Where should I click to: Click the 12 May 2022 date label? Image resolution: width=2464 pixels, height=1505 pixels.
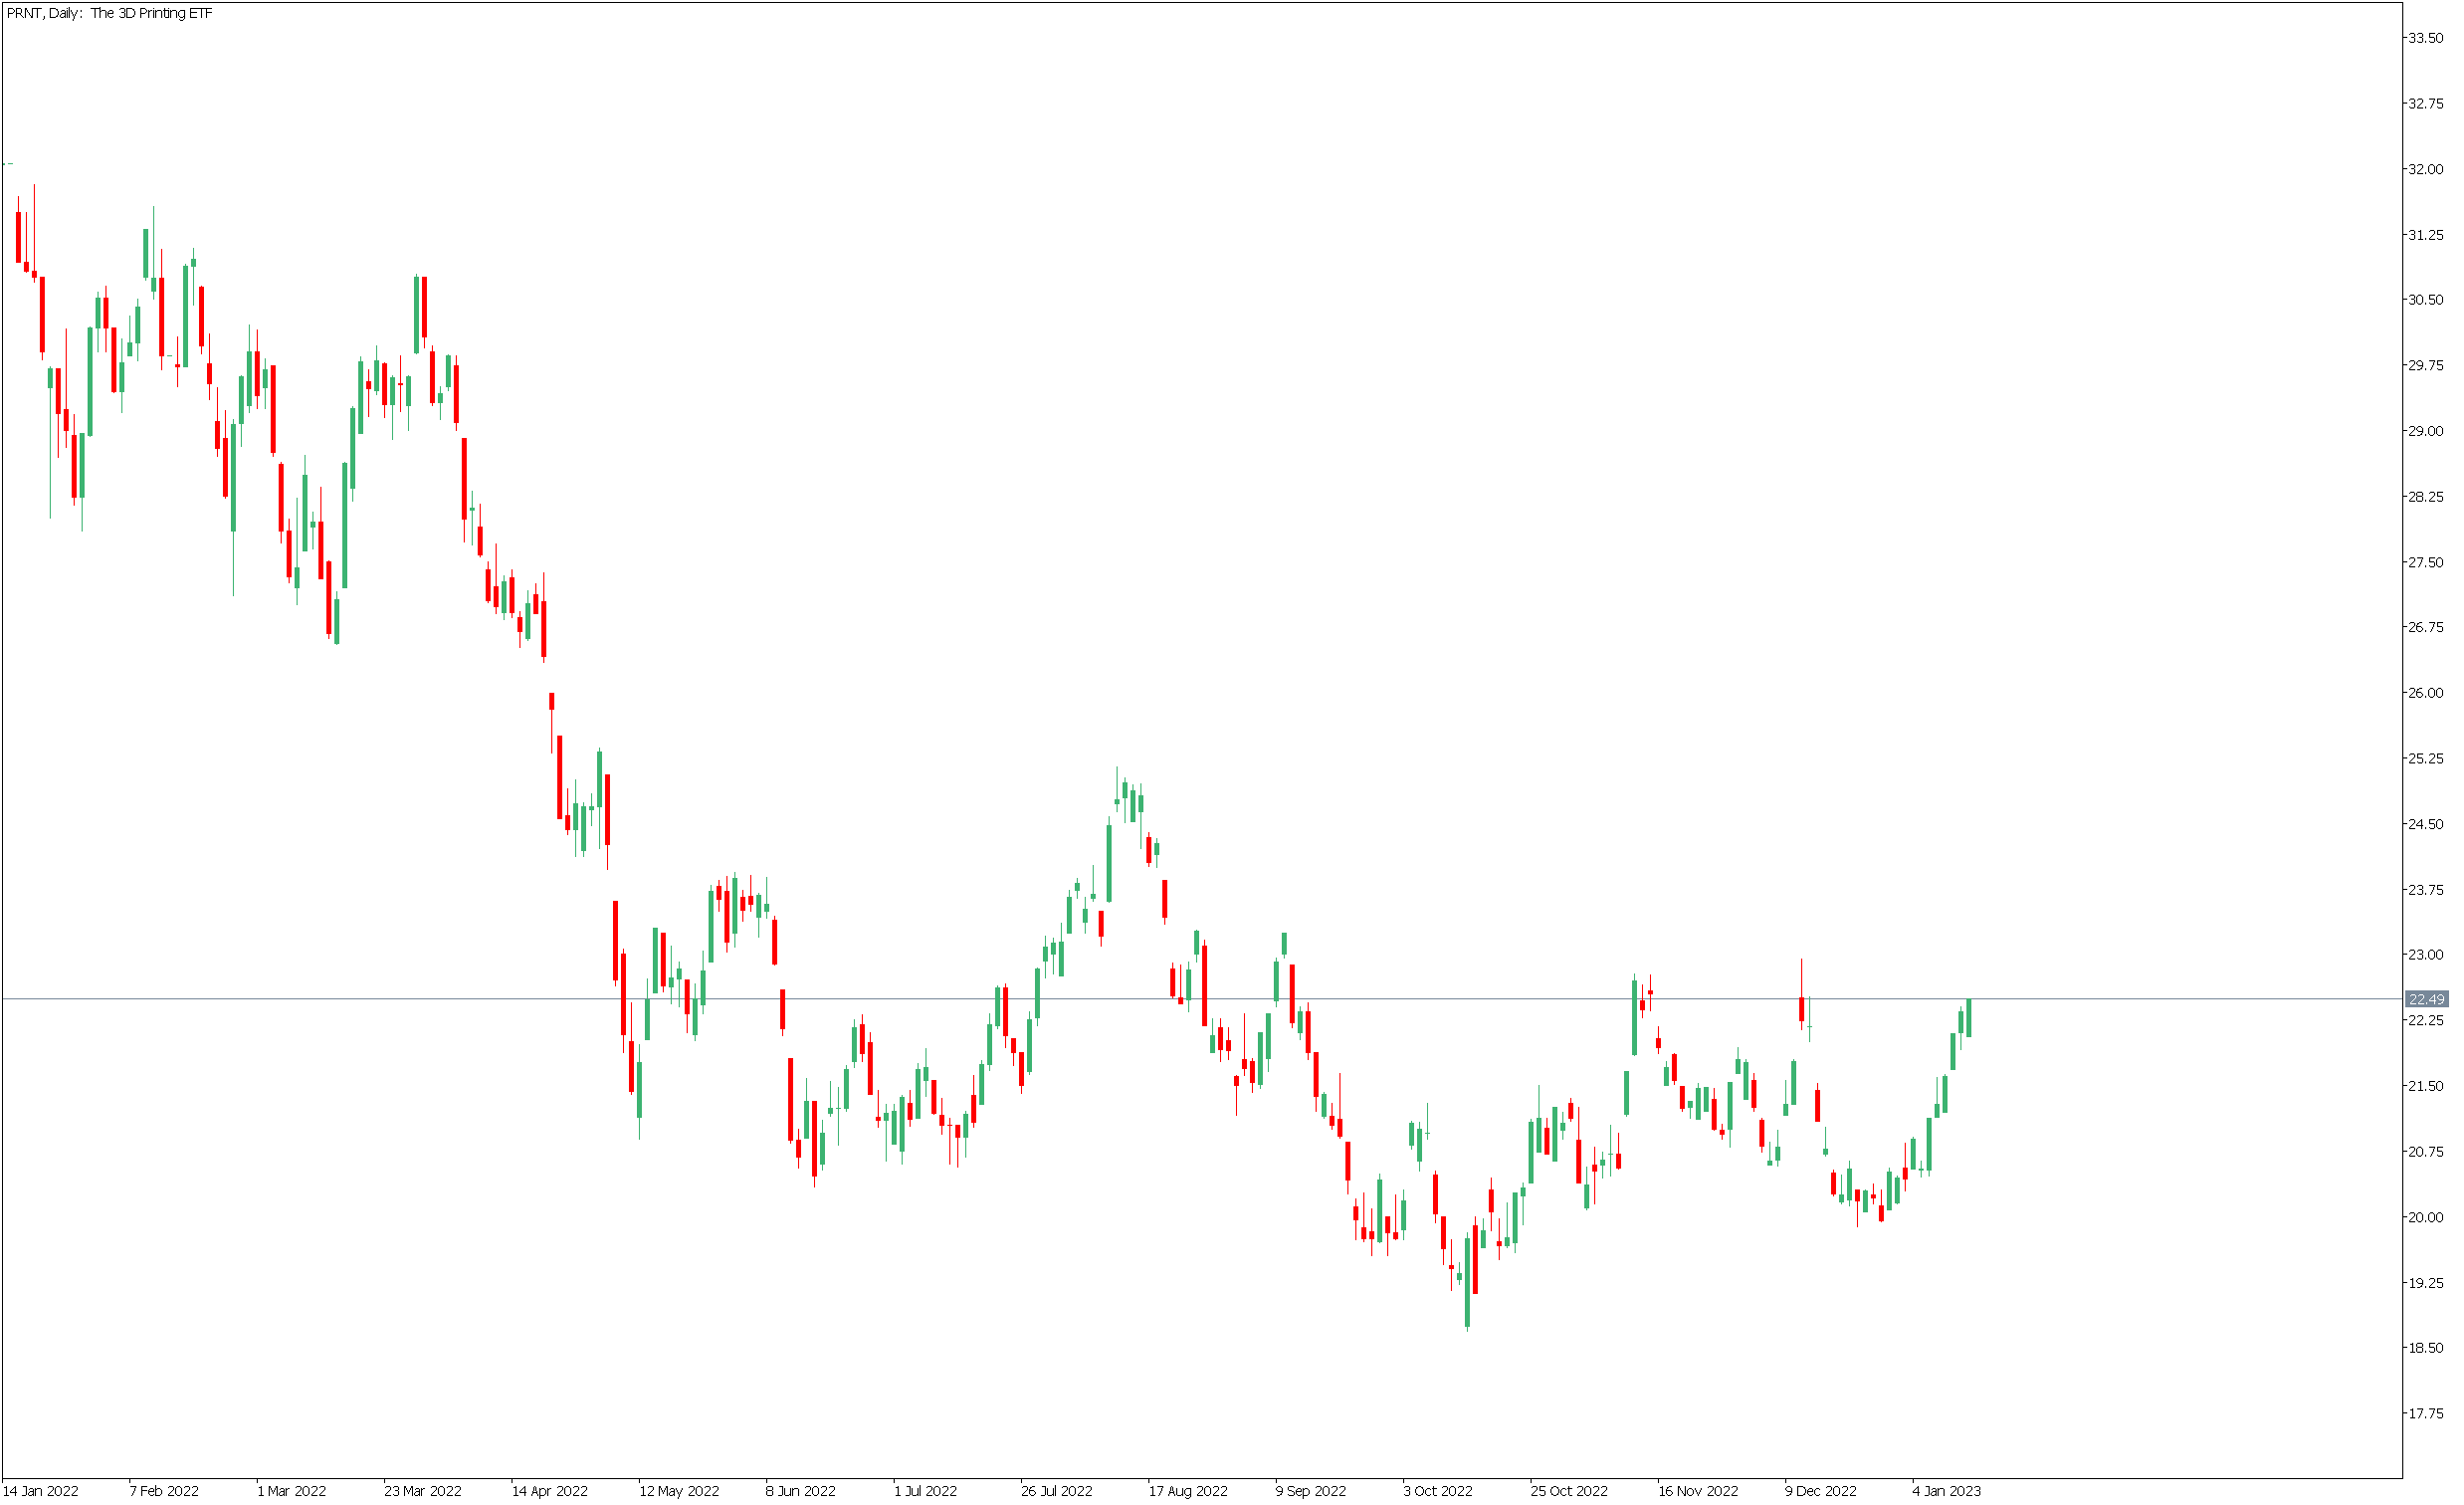click(x=679, y=1491)
